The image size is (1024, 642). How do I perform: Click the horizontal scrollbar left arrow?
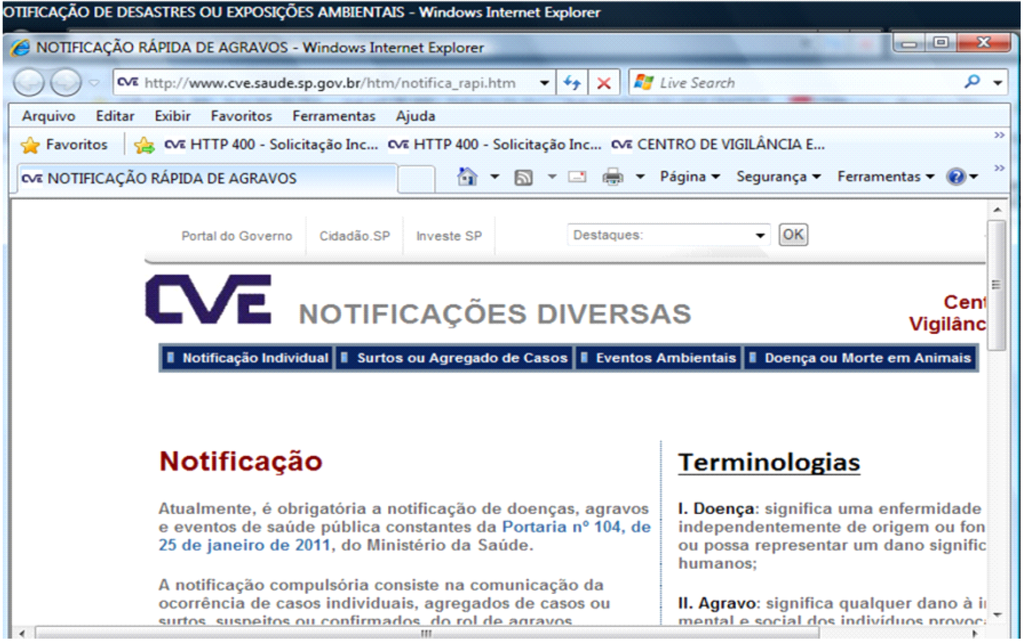tap(22, 633)
